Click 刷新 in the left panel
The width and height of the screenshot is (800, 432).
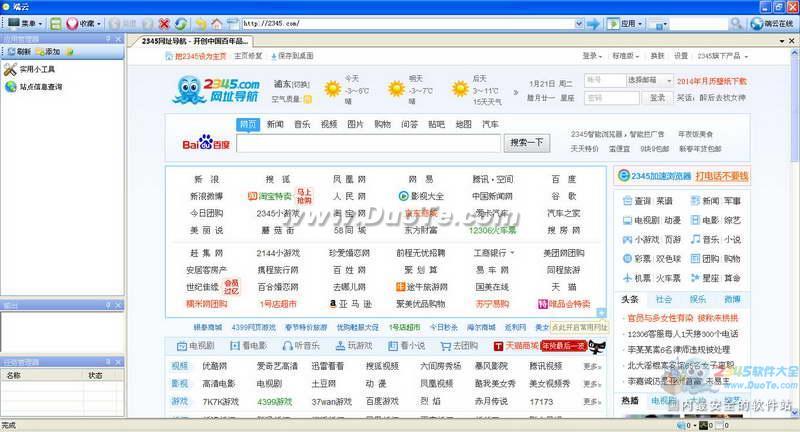pyautogui.click(x=19, y=52)
